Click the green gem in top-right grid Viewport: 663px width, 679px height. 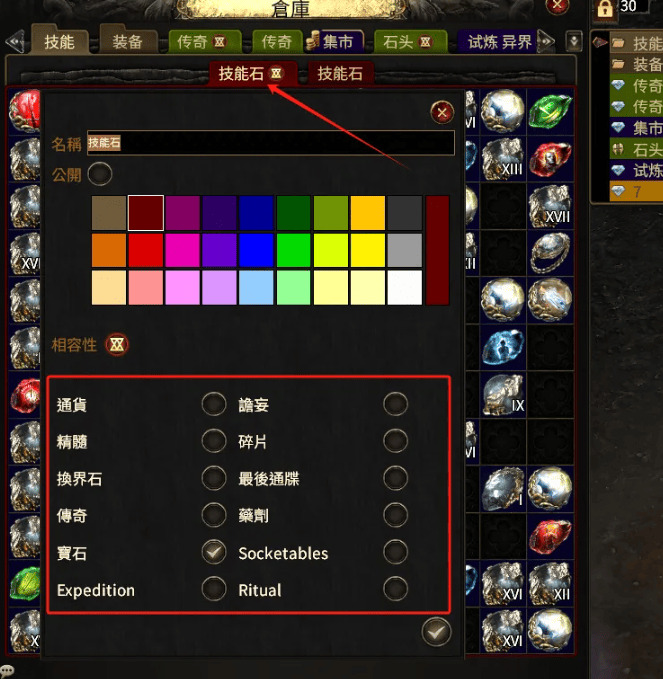click(550, 111)
